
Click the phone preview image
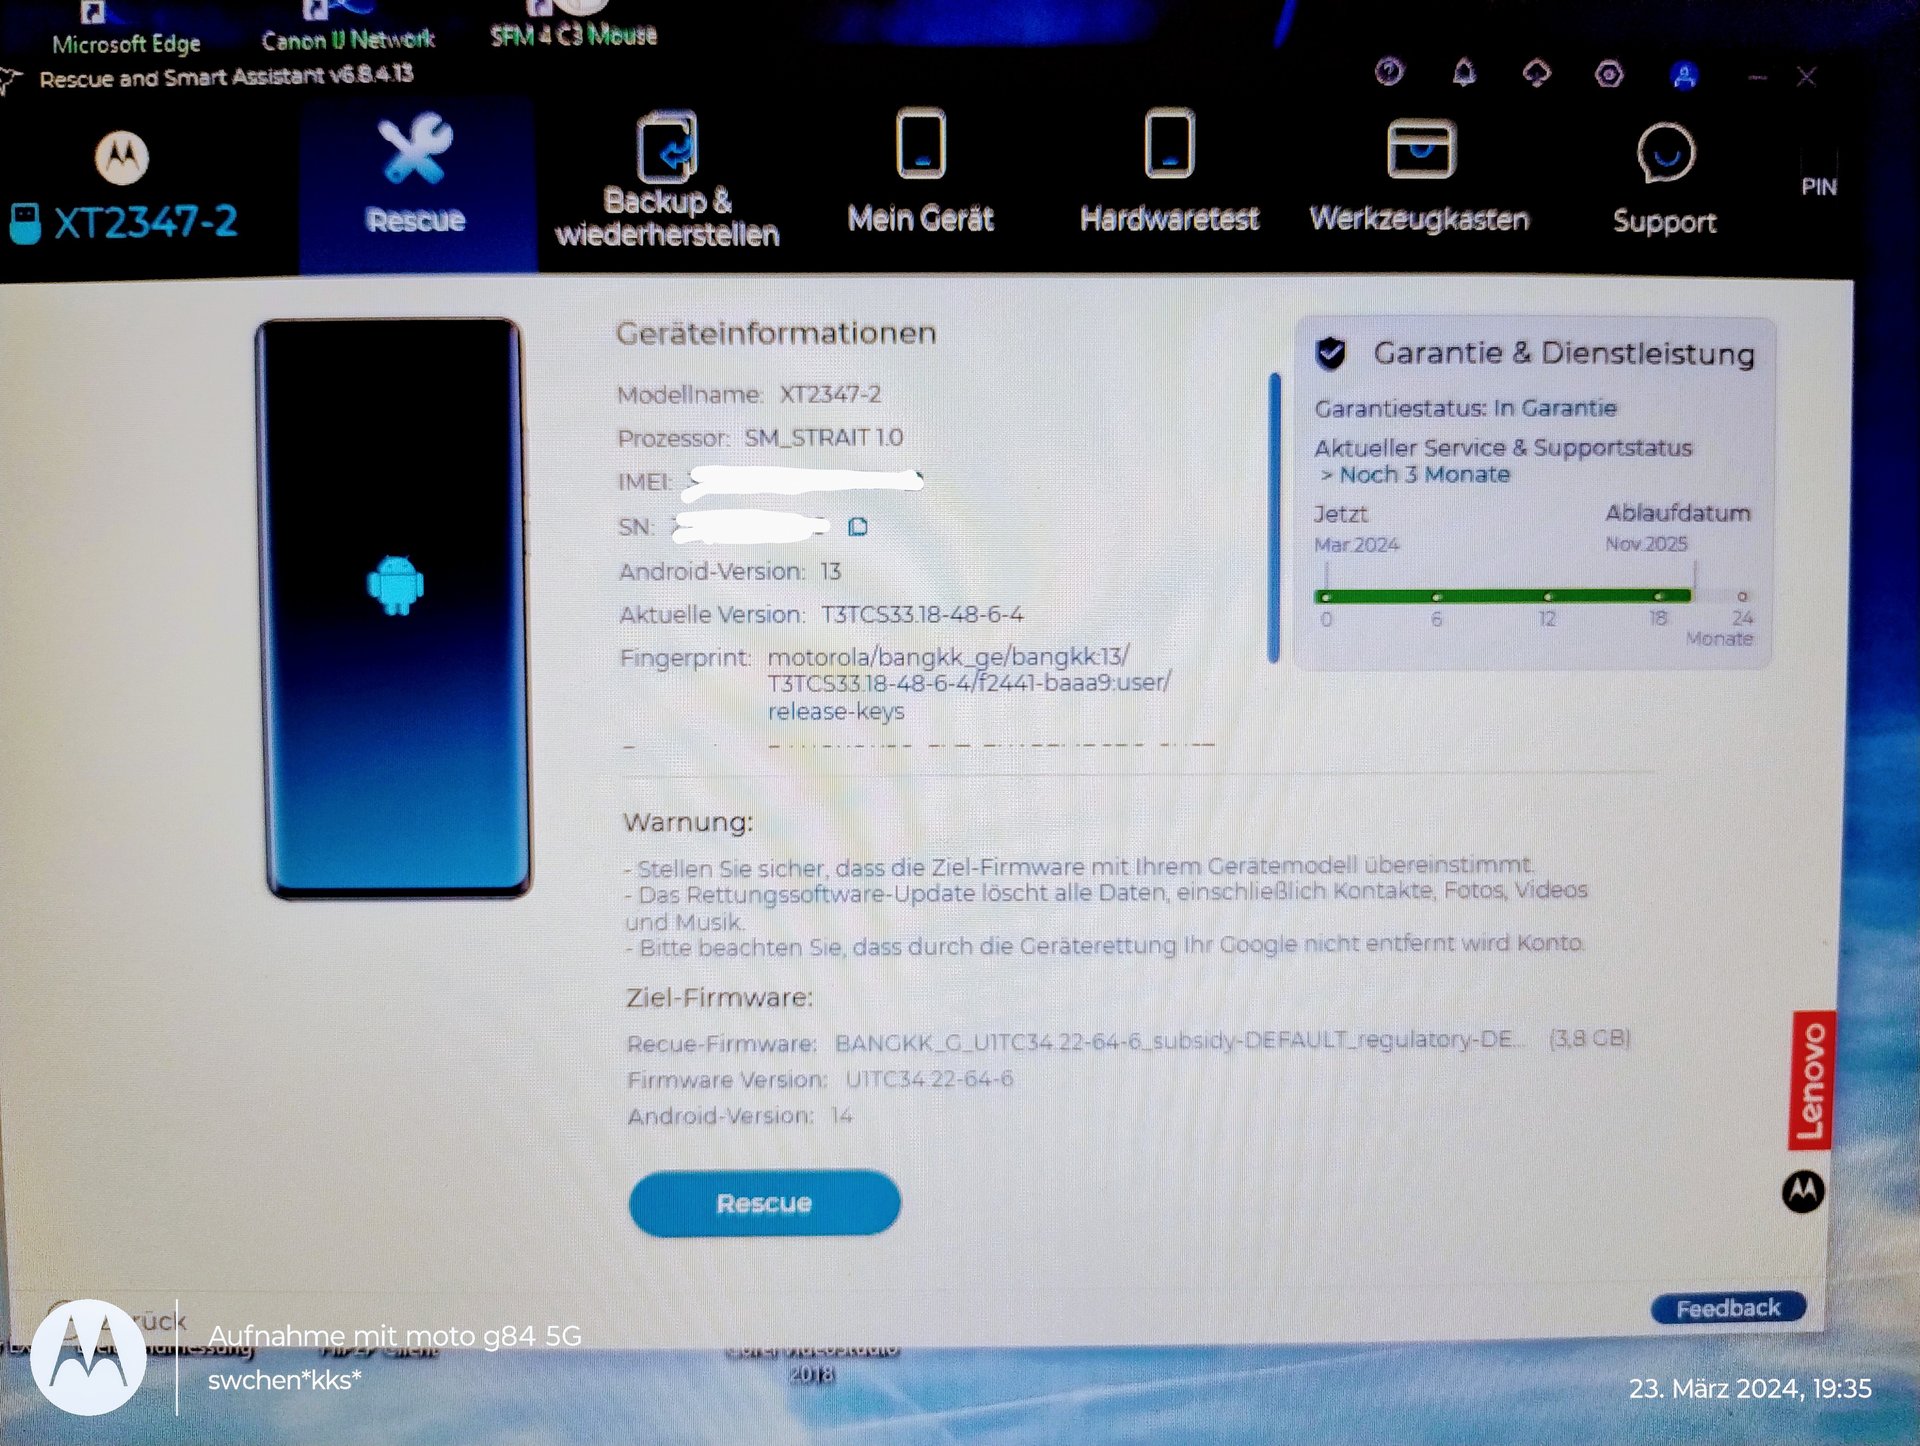tap(394, 608)
